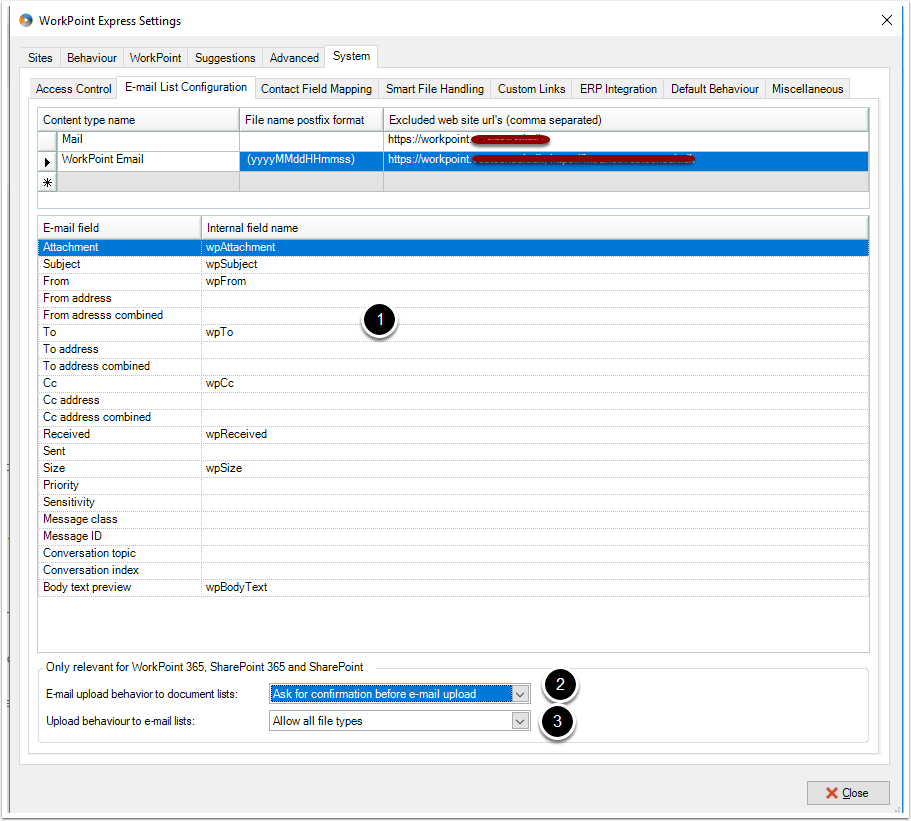Click the wpCc internal field cell
This screenshot has width=911, height=821.
click(x=535, y=383)
